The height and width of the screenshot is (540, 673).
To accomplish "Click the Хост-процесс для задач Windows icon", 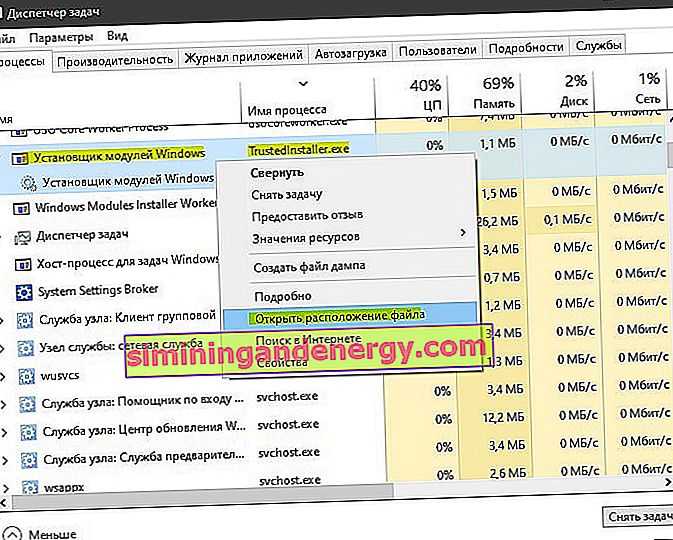I will click(23, 264).
